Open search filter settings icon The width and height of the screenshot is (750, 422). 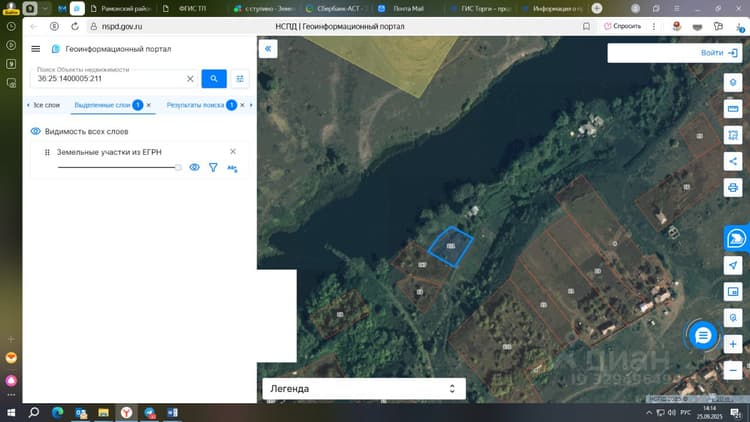(240, 78)
